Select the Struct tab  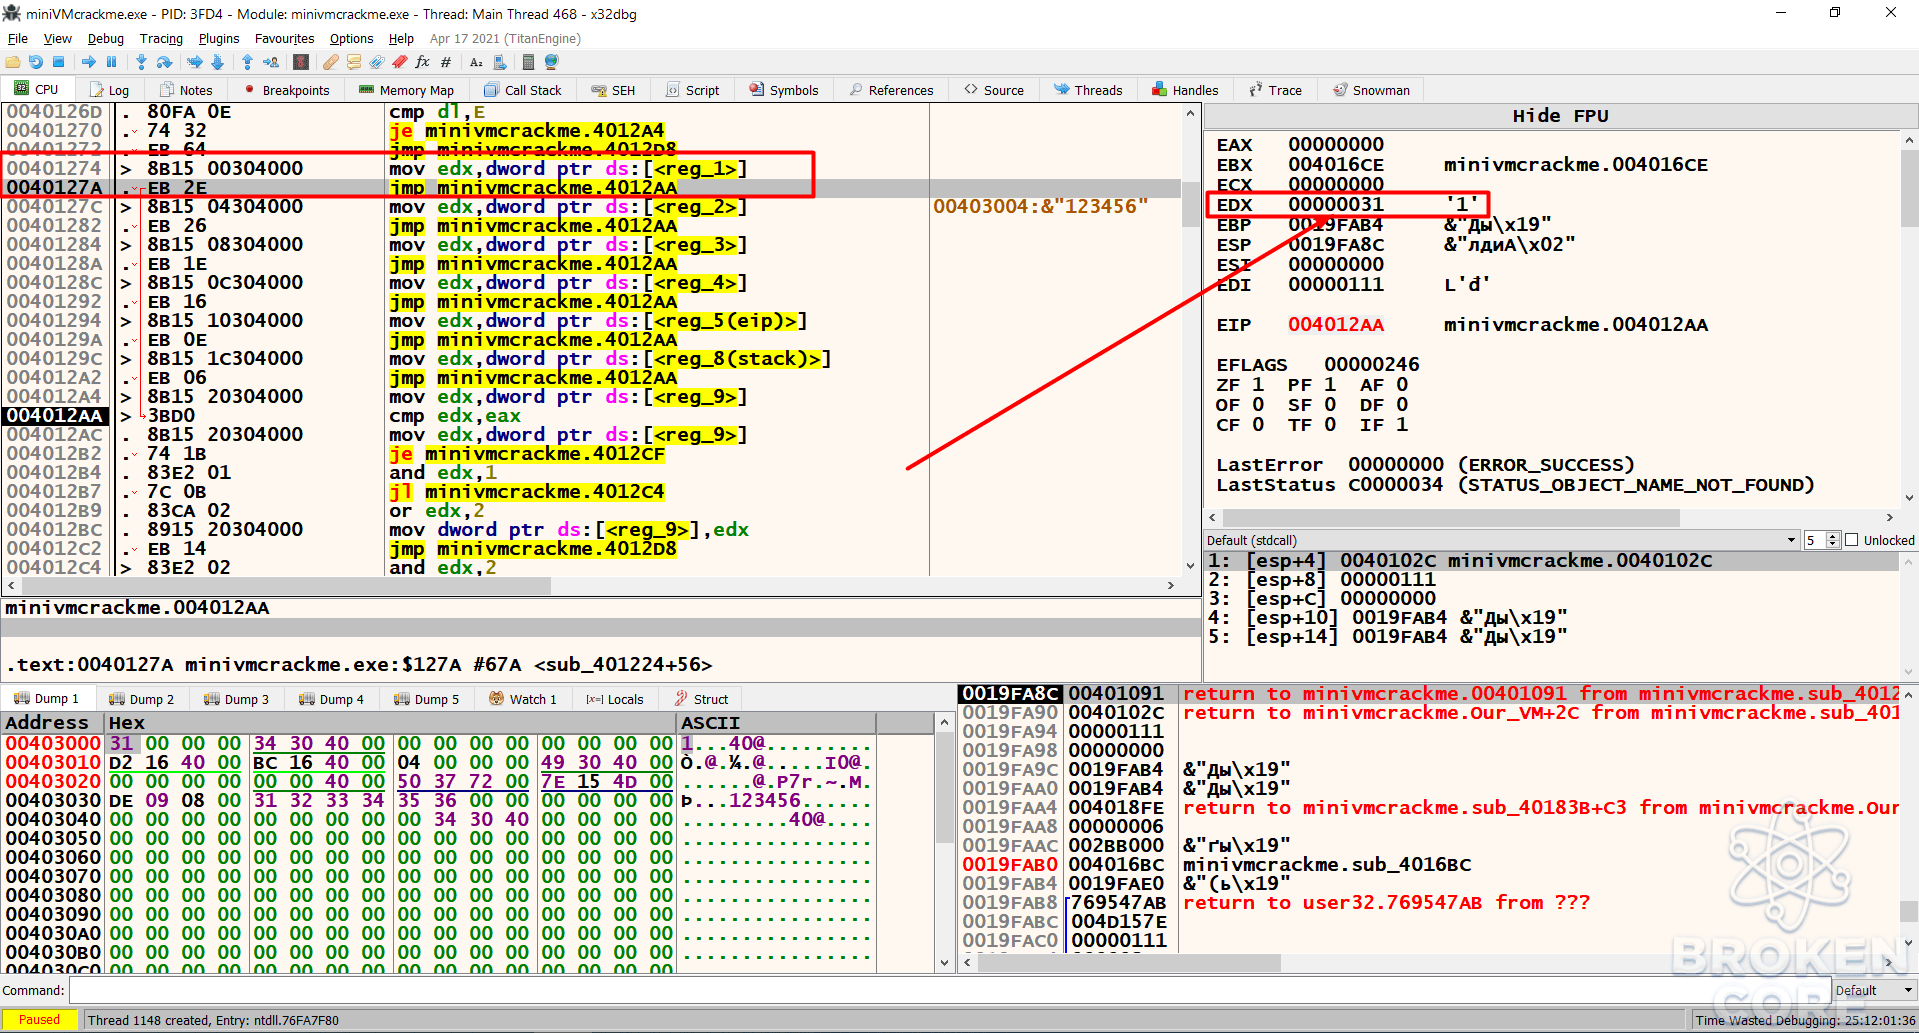pos(701,699)
